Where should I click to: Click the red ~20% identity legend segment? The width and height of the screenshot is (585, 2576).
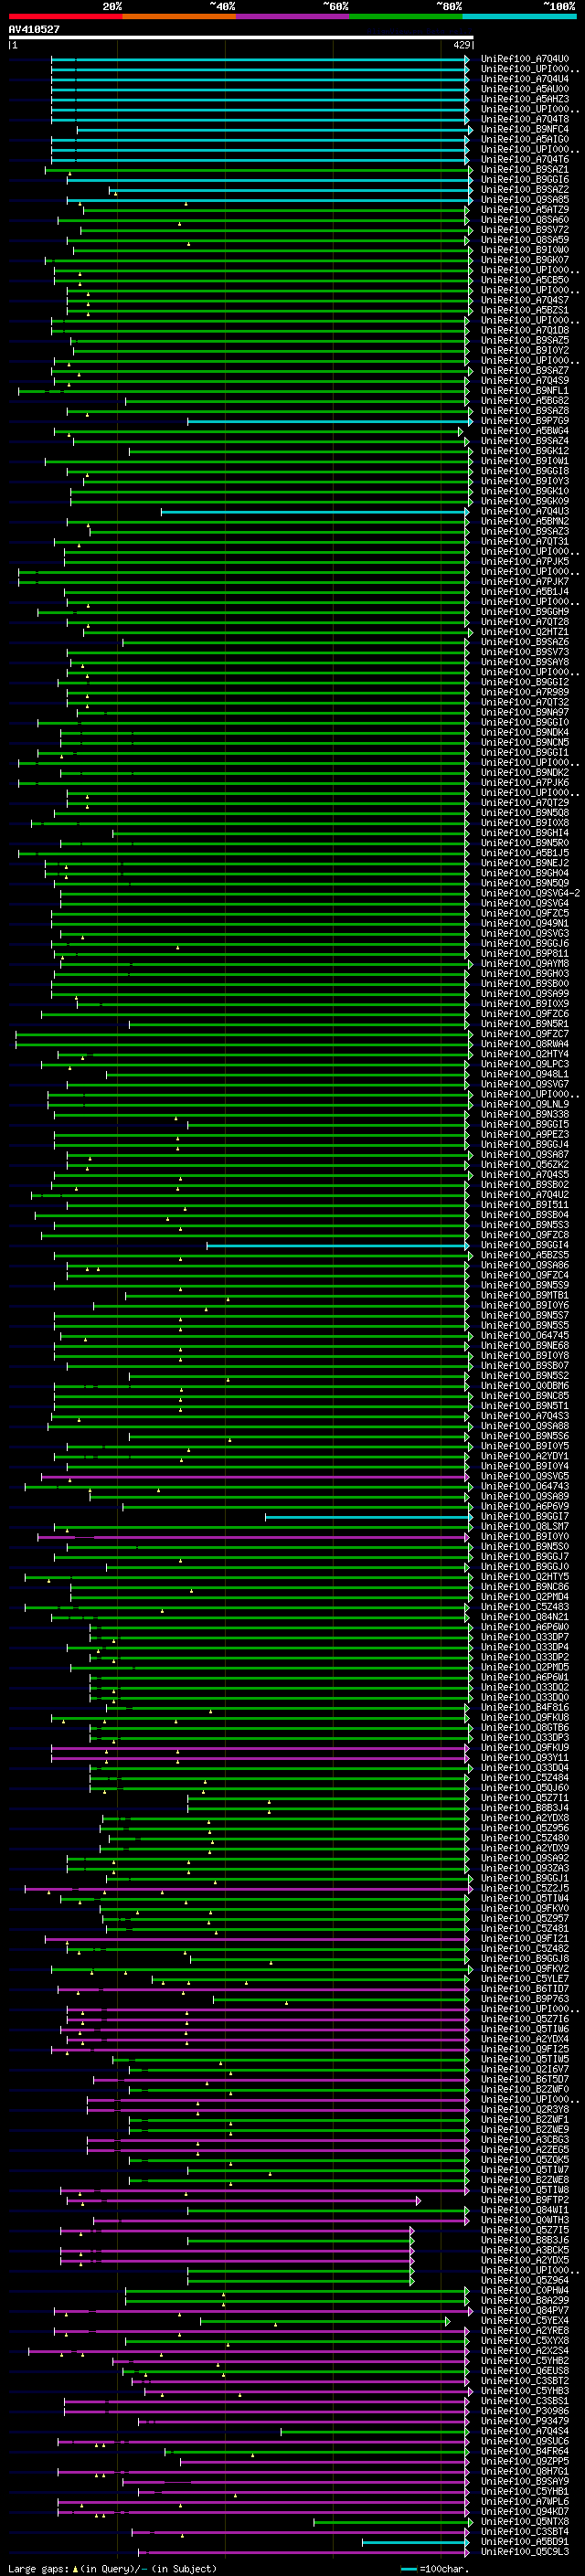click(65, 16)
